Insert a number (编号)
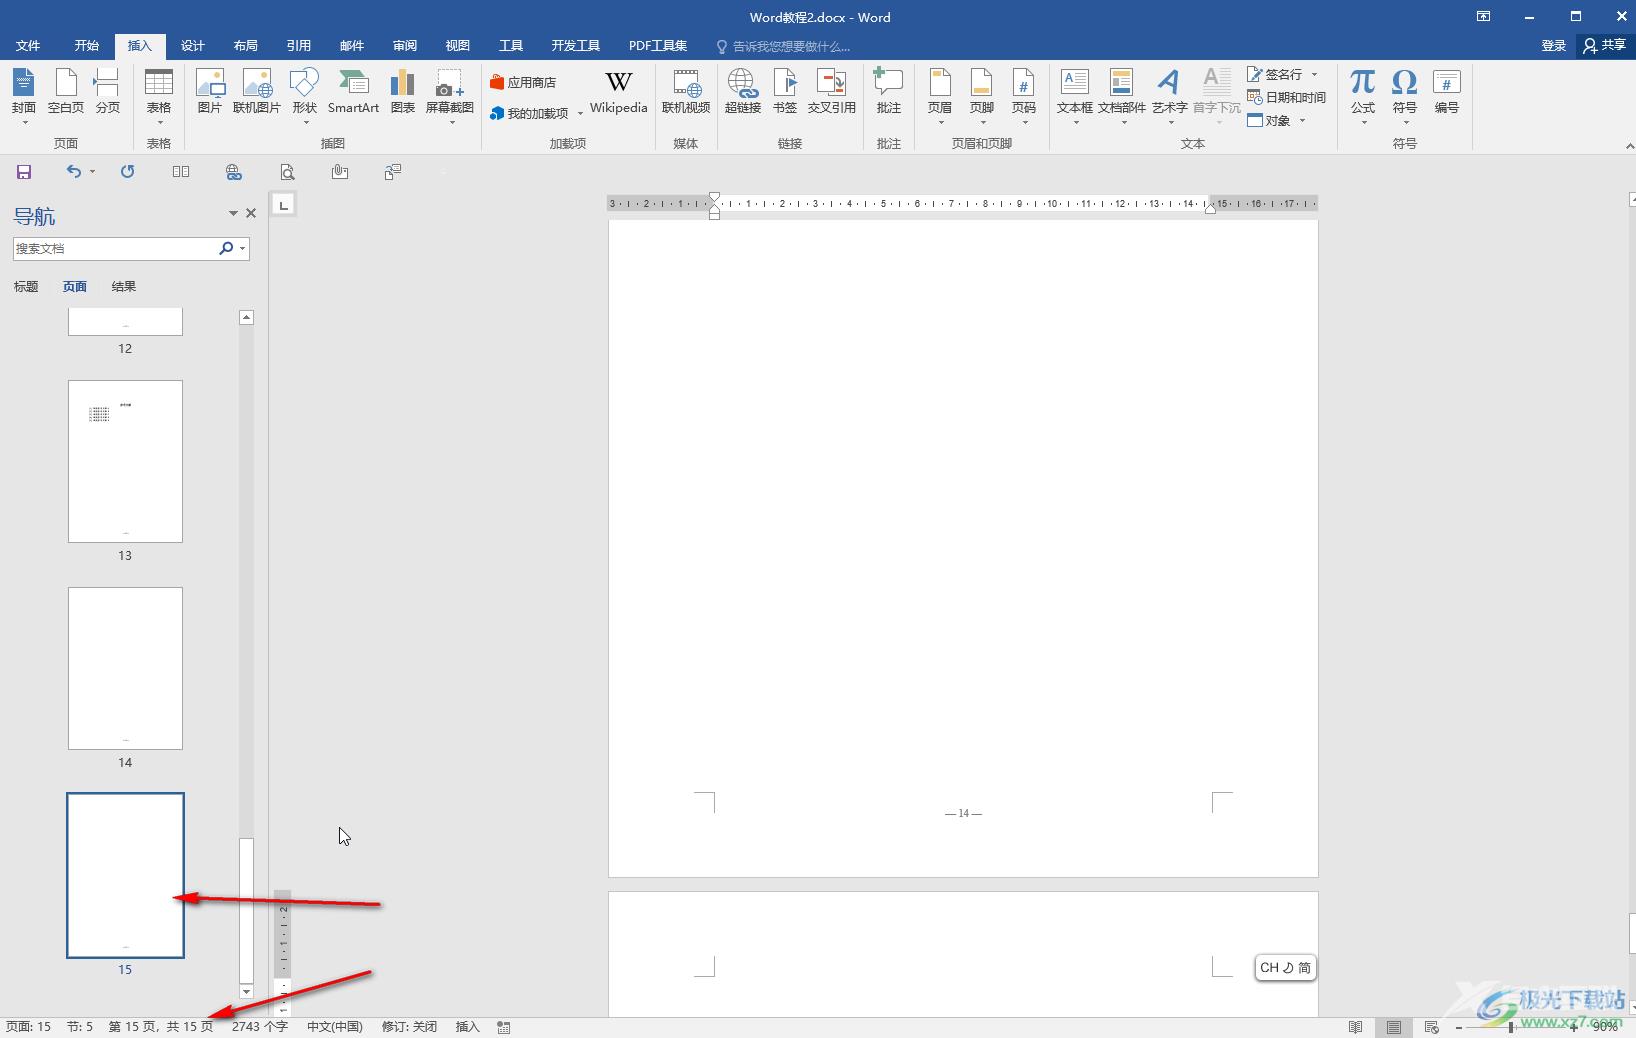 (x=1447, y=92)
